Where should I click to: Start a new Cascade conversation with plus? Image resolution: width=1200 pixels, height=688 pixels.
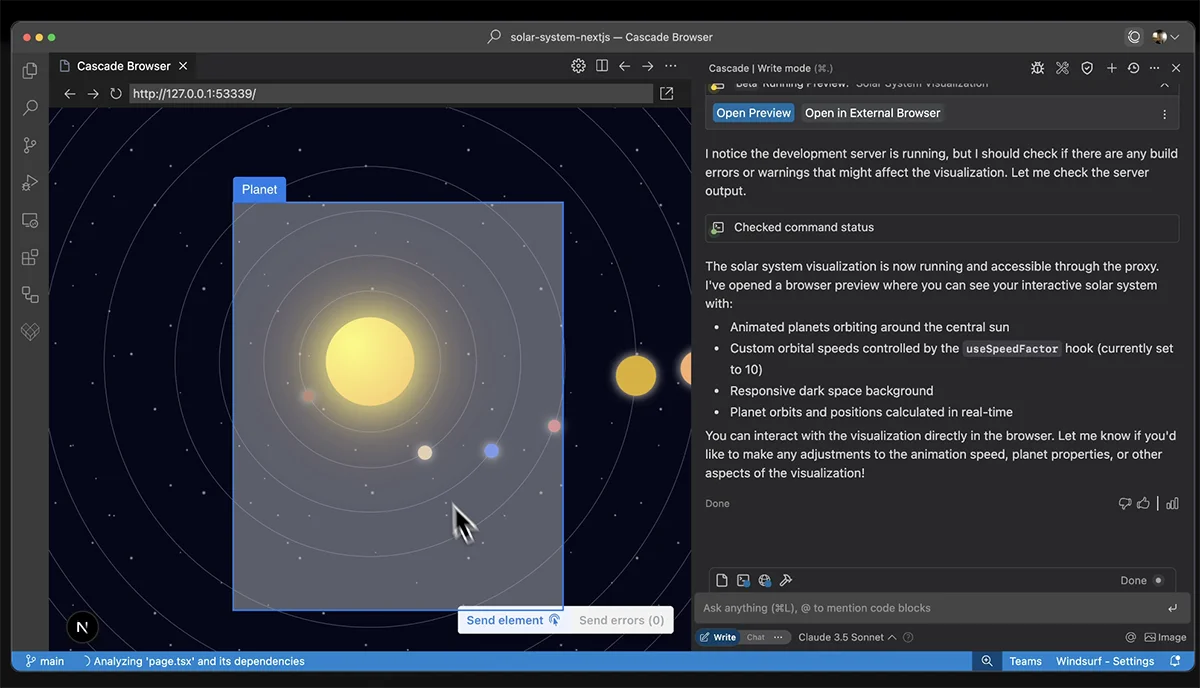point(1111,68)
